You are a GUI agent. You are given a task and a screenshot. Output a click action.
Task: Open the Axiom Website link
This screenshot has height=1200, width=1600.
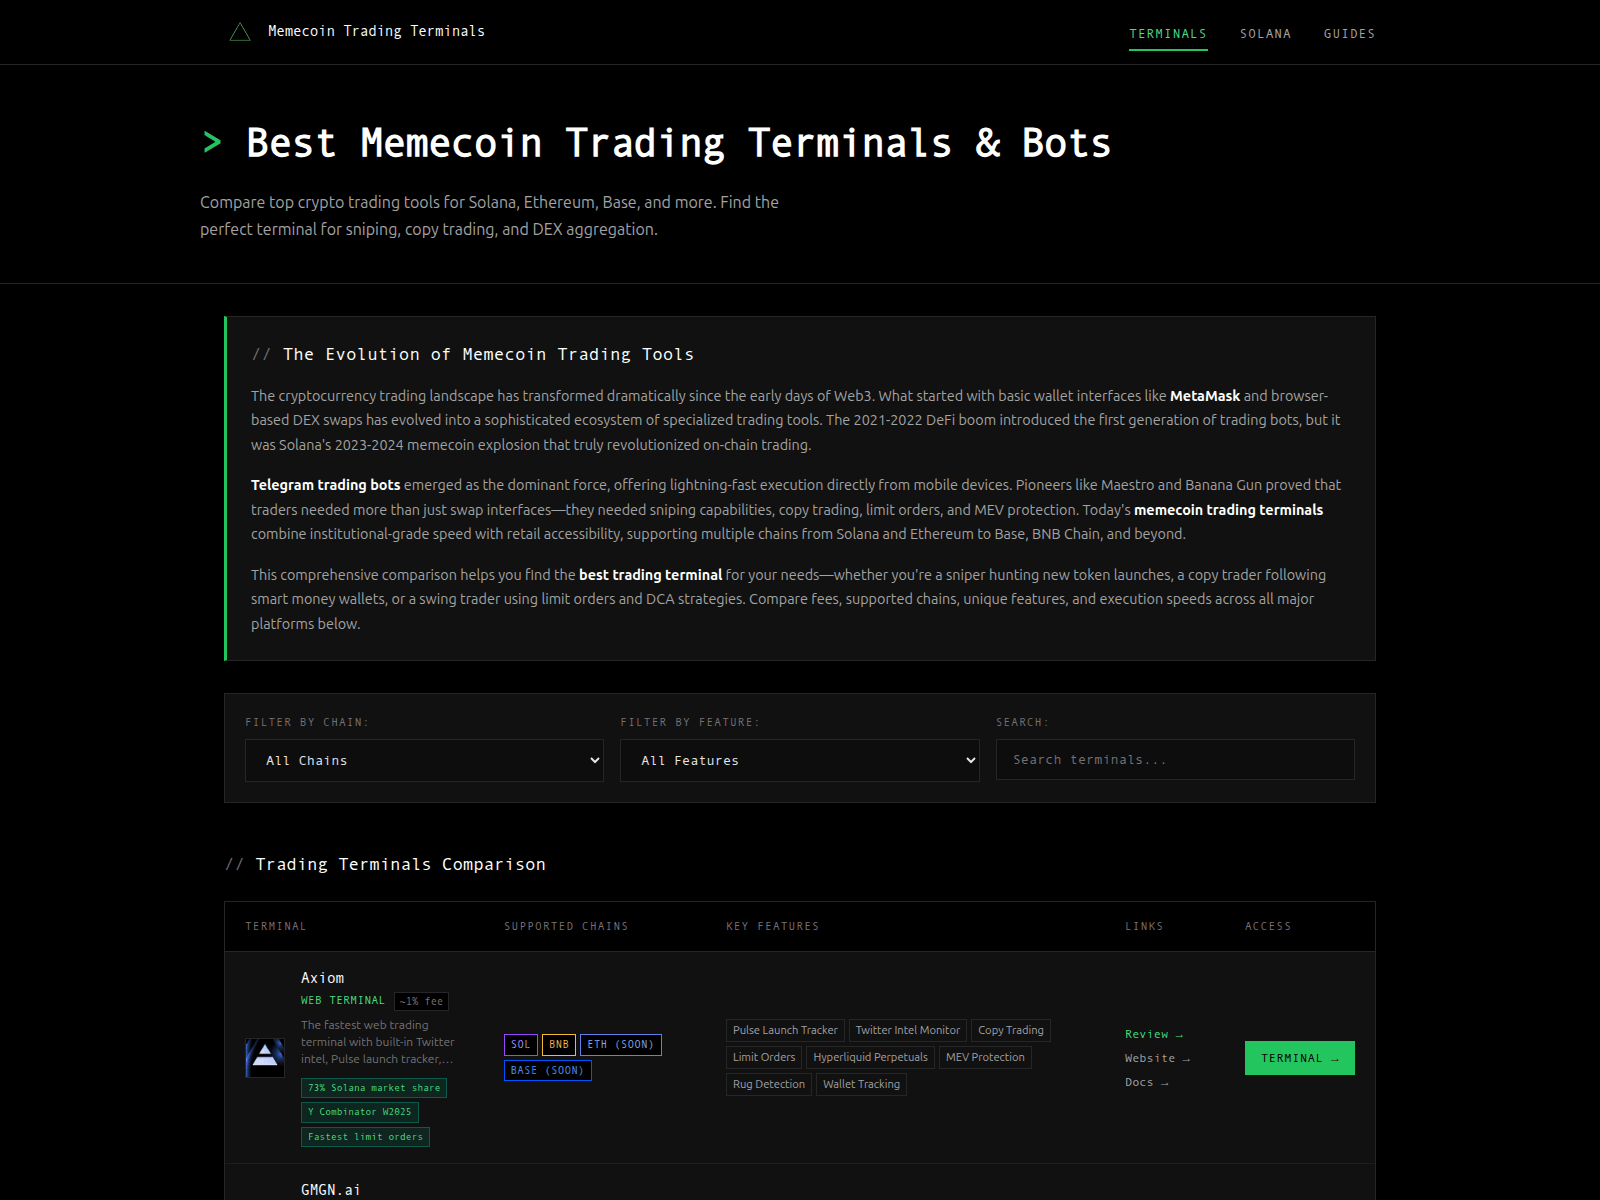(1157, 1058)
